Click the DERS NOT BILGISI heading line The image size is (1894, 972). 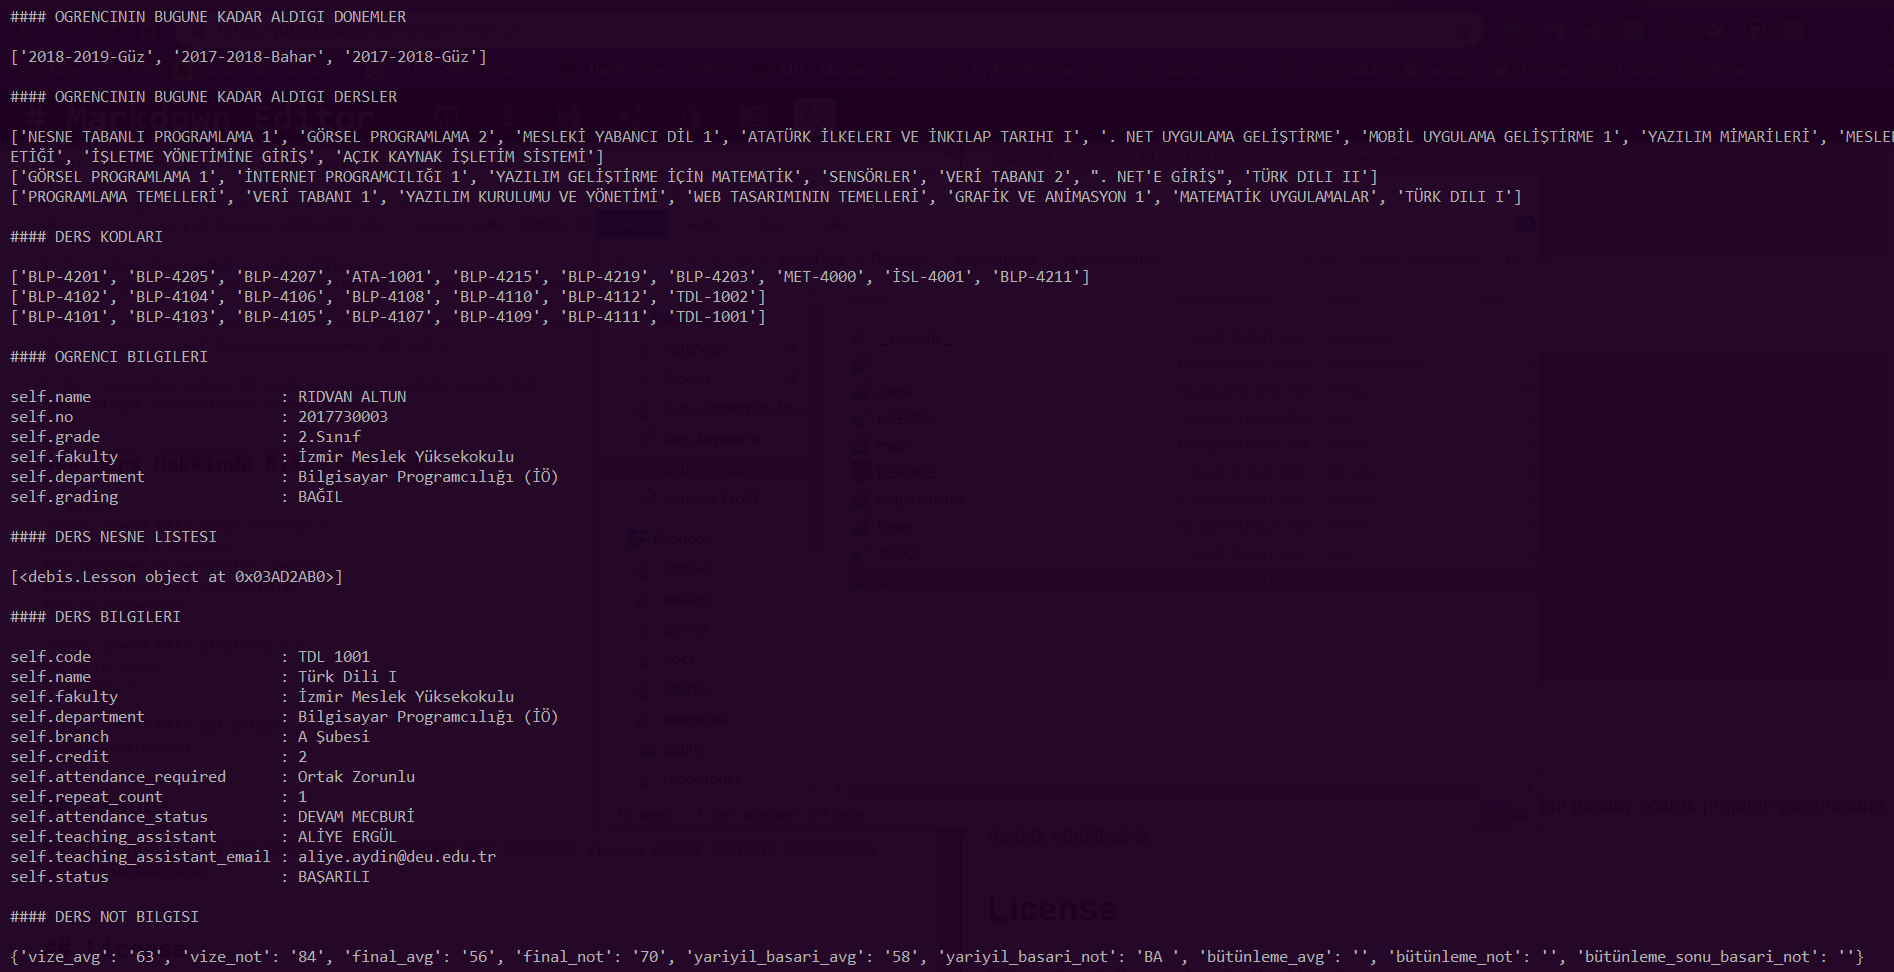pyautogui.click(x=104, y=916)
